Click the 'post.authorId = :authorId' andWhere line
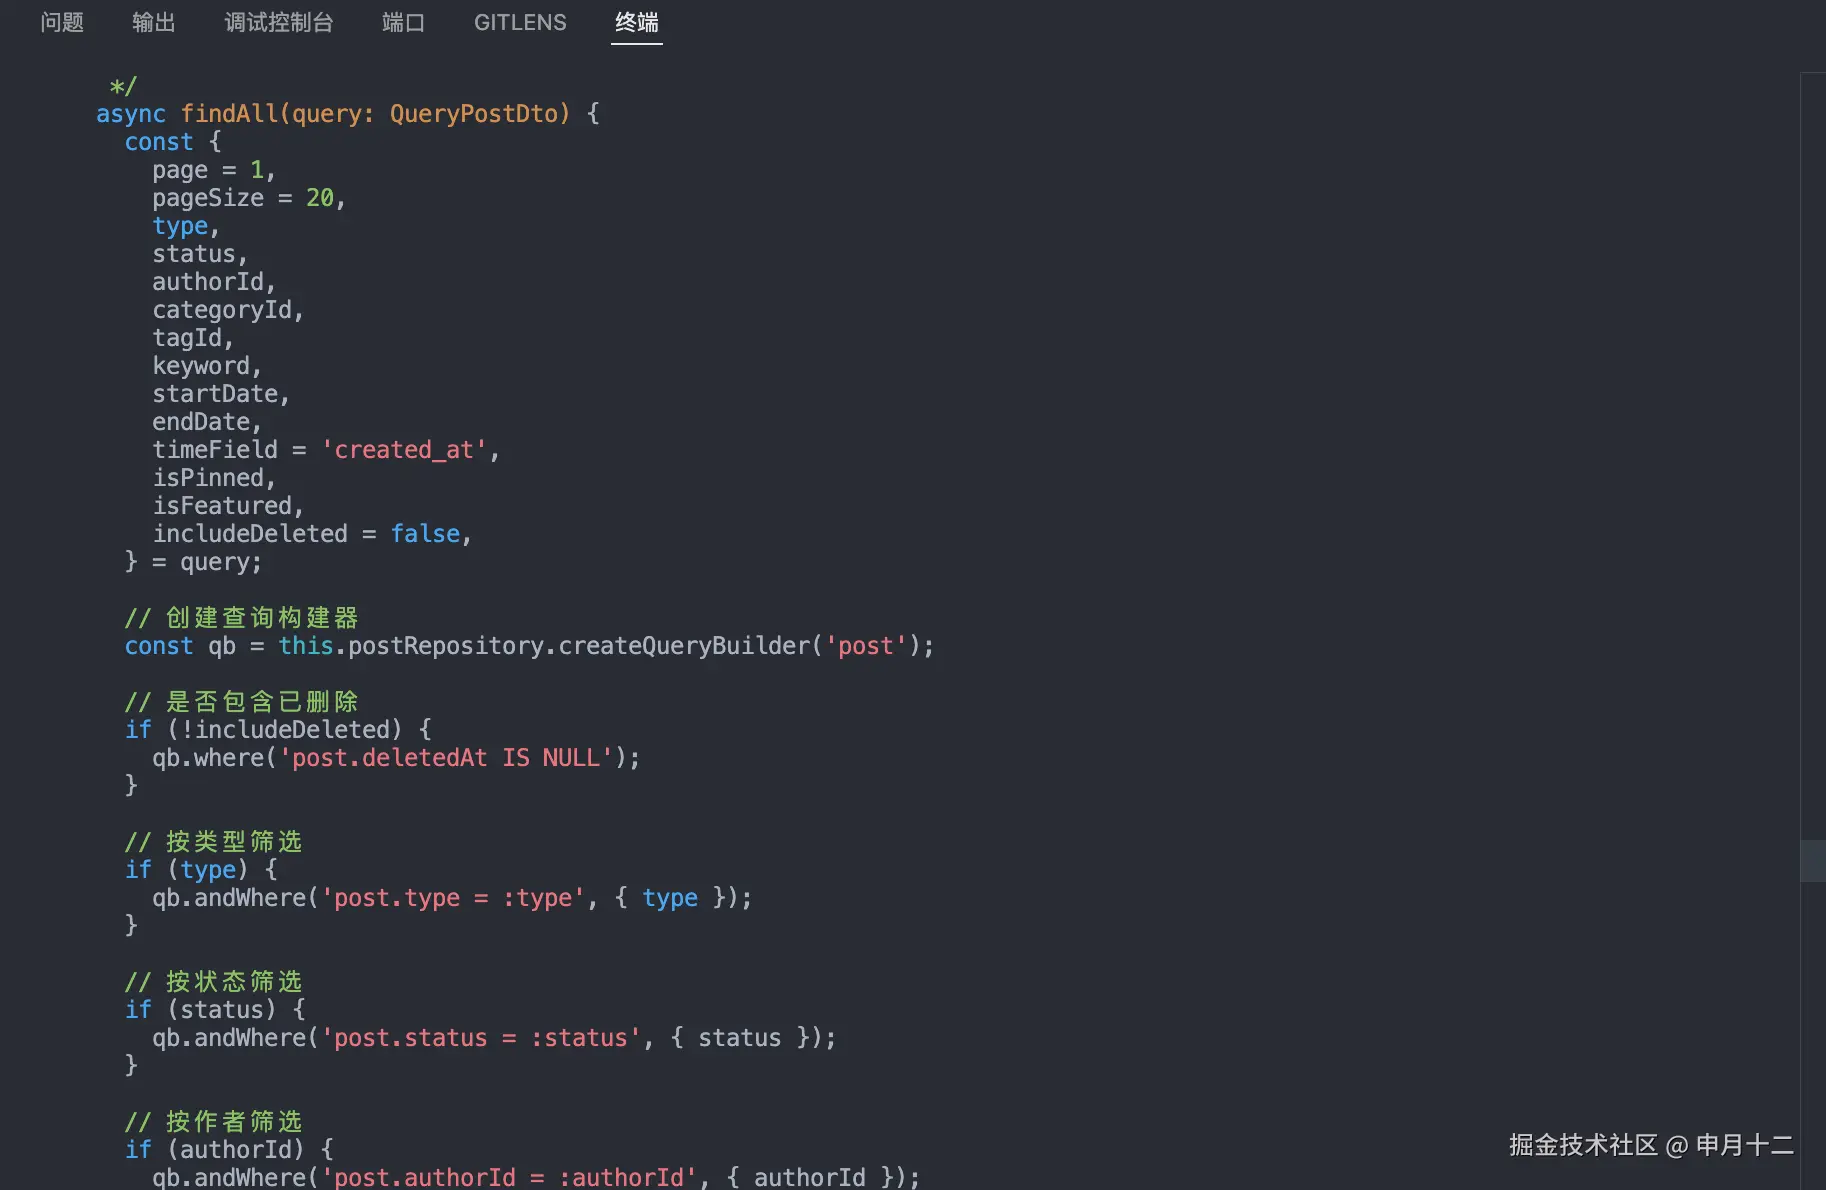Image resolution: width=1826 pixels, height=1190 pixels. tap(536, 1177)
